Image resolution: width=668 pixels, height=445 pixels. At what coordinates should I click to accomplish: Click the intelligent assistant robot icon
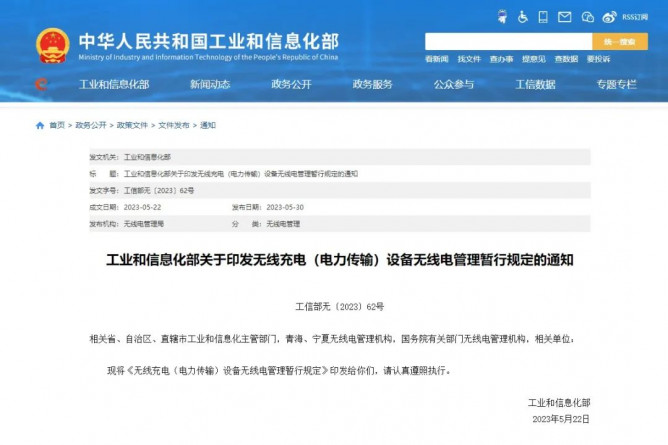click(x=503, y=17)
